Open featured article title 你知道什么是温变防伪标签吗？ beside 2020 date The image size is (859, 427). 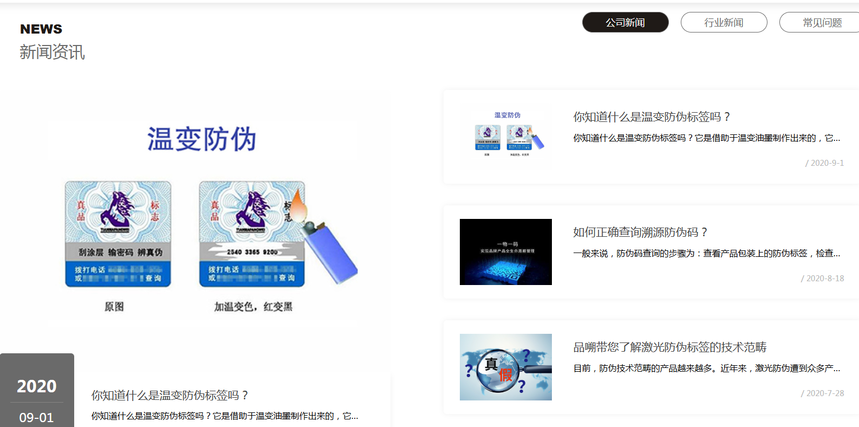tap(170, 395)
